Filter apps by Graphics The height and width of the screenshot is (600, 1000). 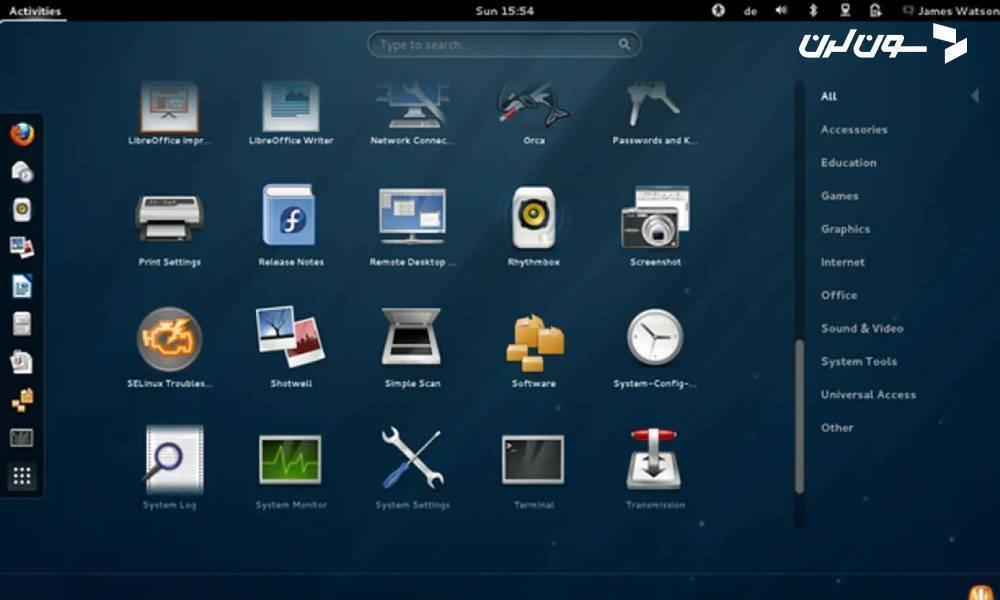pyautogui.click(x=845, y=229)
